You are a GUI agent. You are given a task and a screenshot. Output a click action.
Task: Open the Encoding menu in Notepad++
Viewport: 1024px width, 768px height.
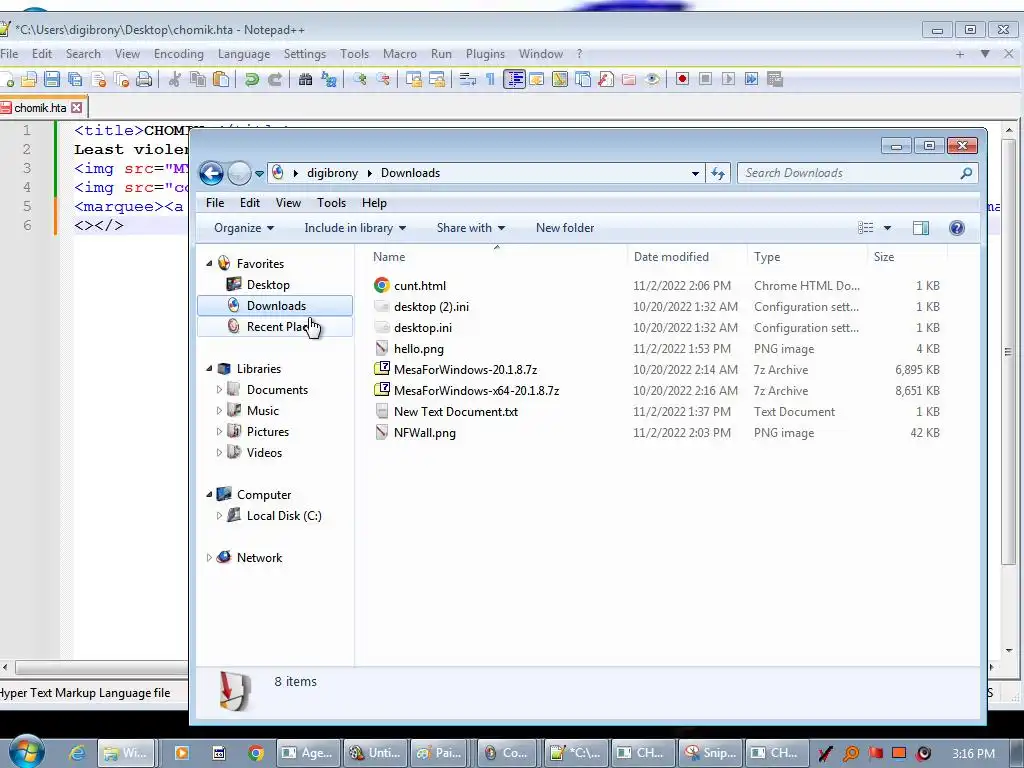pos(178,54)
